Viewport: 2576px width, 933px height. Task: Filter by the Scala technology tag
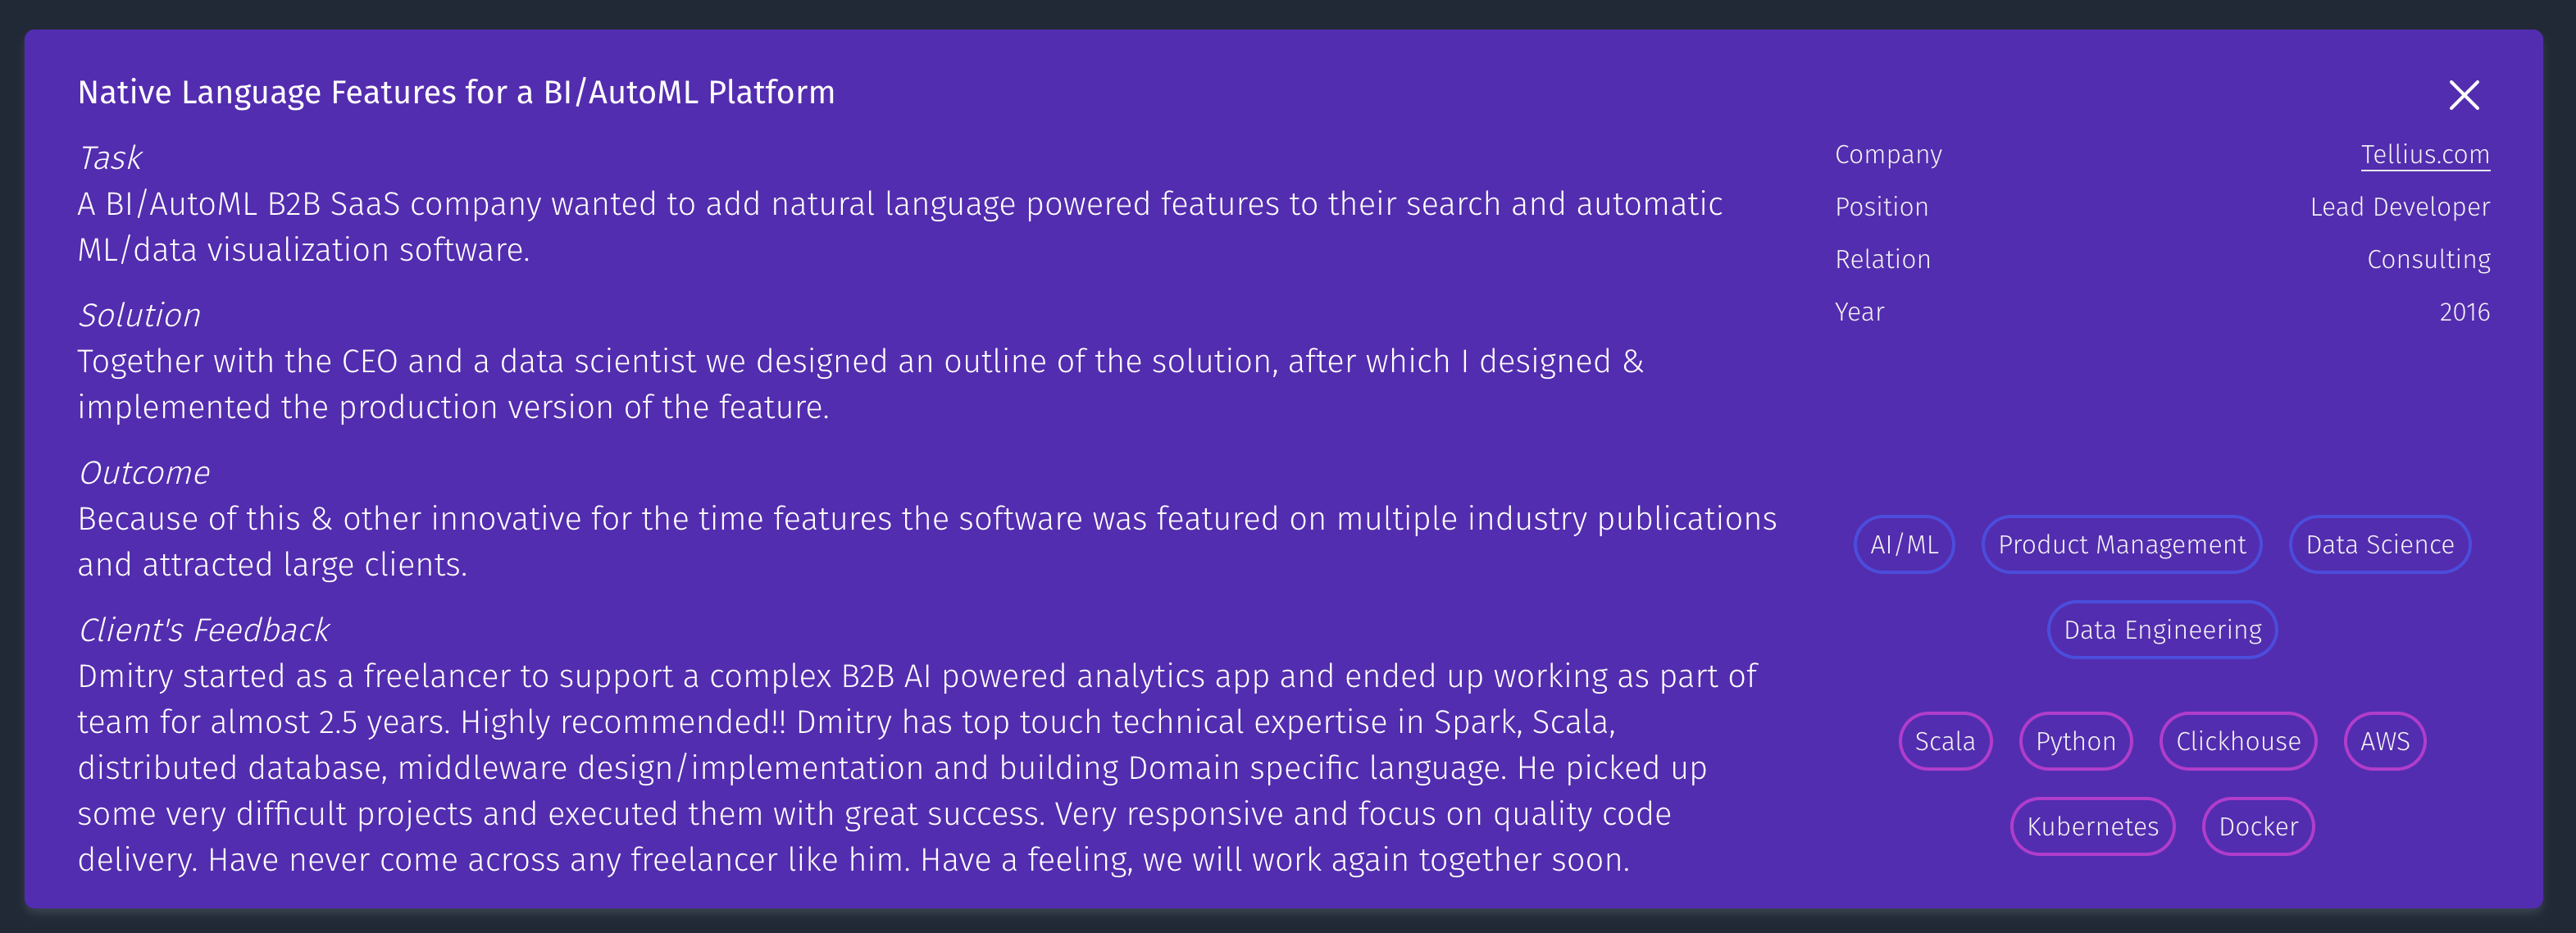pyautogui.click(x=1945, y=741)
